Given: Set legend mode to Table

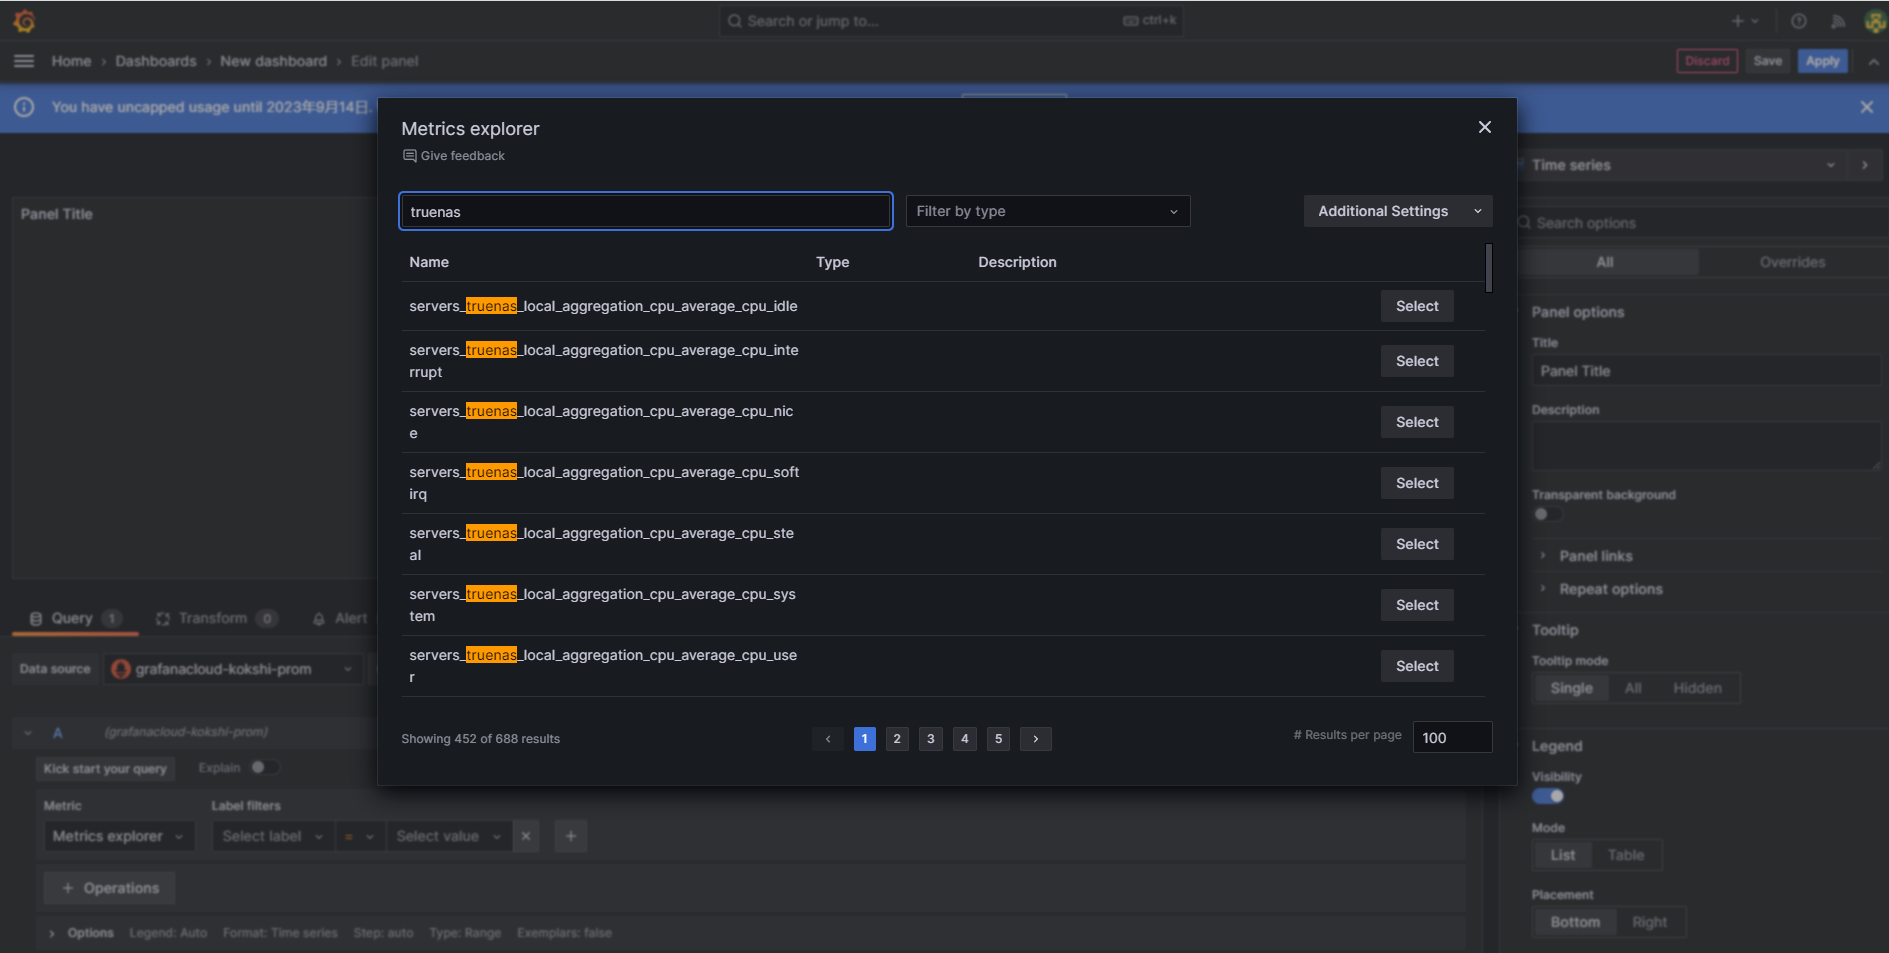Looking at the screenshot, I should 1625,855.
